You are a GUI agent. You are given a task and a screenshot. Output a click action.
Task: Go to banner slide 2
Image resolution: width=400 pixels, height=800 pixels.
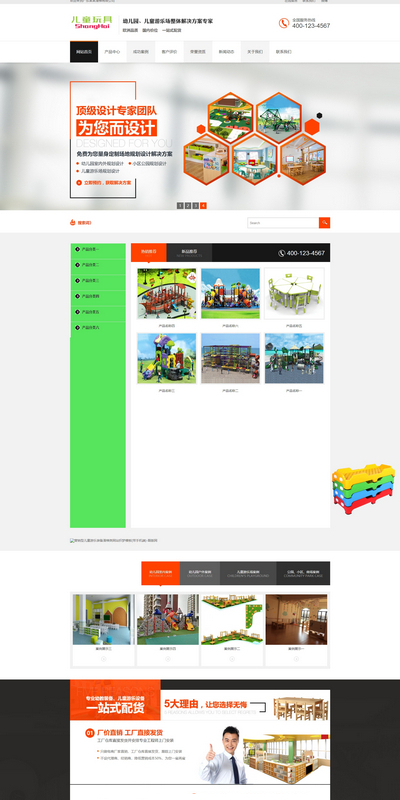188,206
